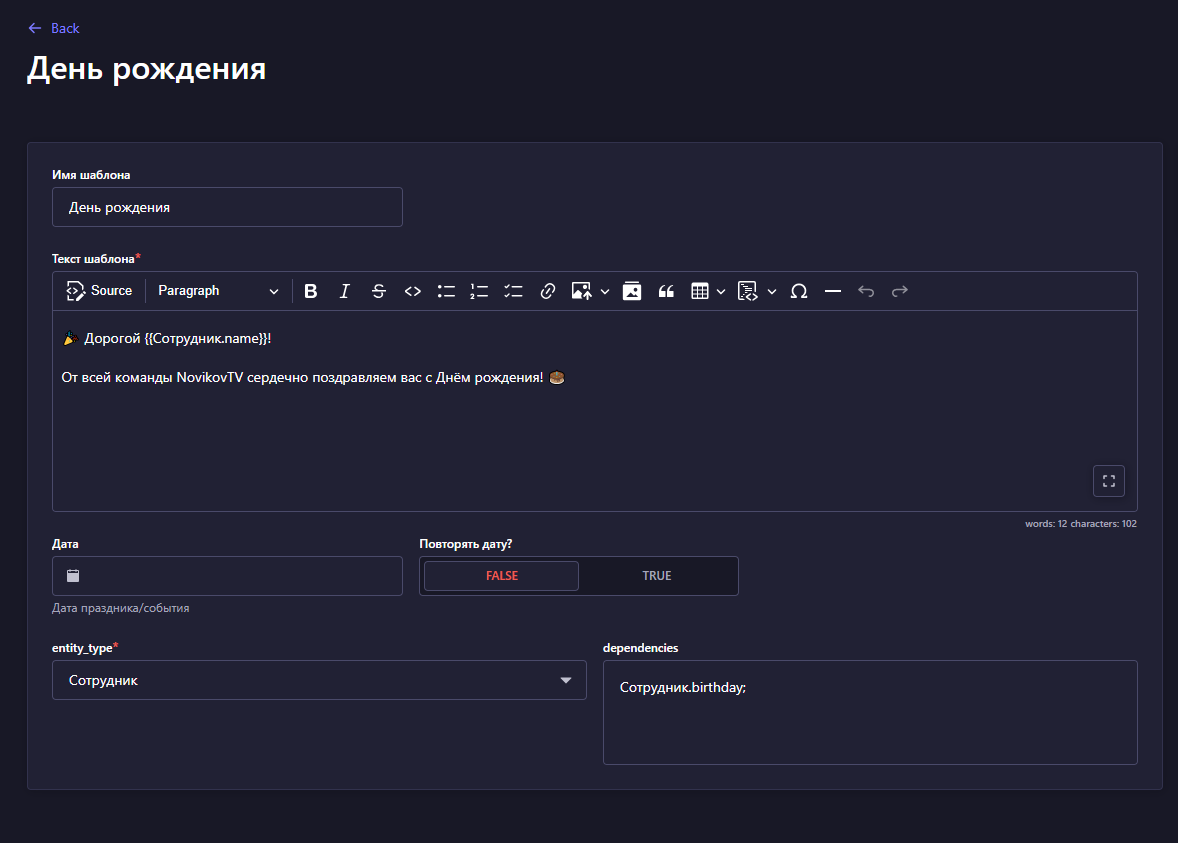Go Back to the previous page
1178x843 pixels.
click(54, 28)
